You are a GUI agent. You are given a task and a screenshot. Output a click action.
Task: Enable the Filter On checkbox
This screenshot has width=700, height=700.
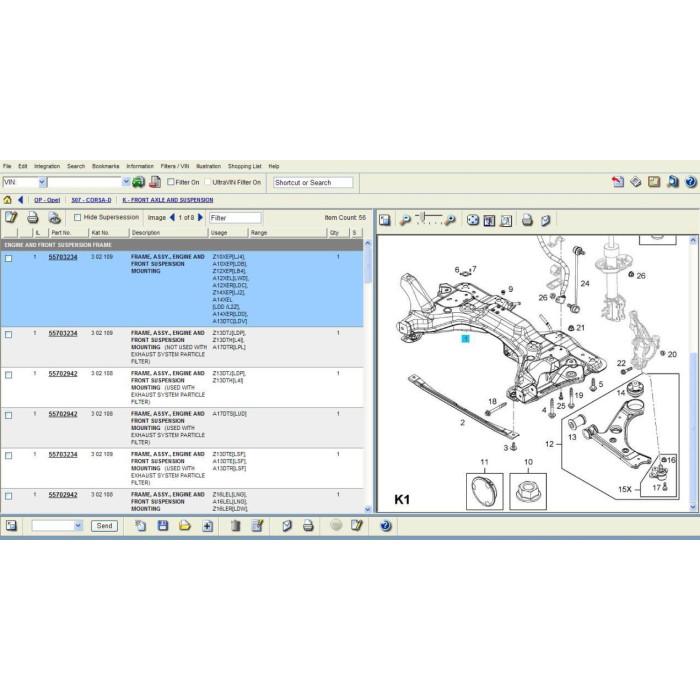coord(171,182)
